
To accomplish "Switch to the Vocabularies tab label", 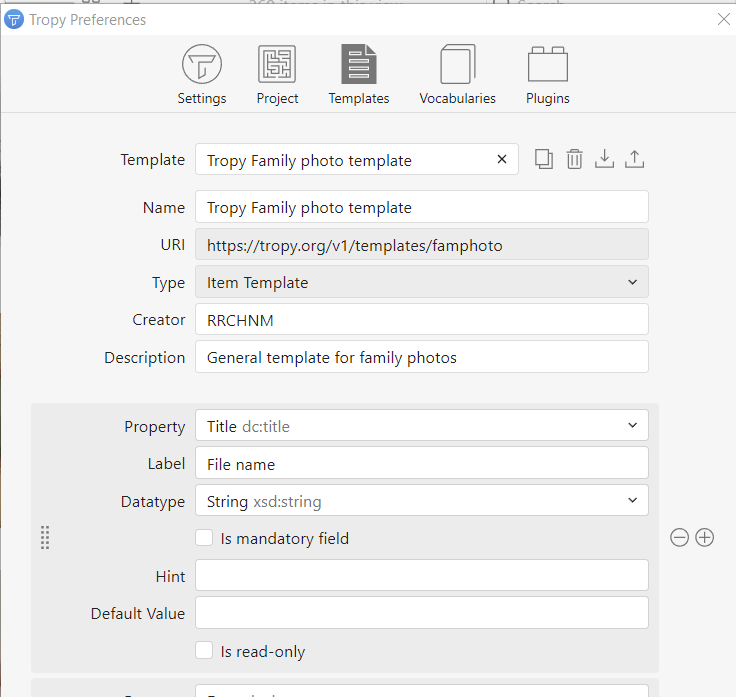I will [x=458, y=99].
